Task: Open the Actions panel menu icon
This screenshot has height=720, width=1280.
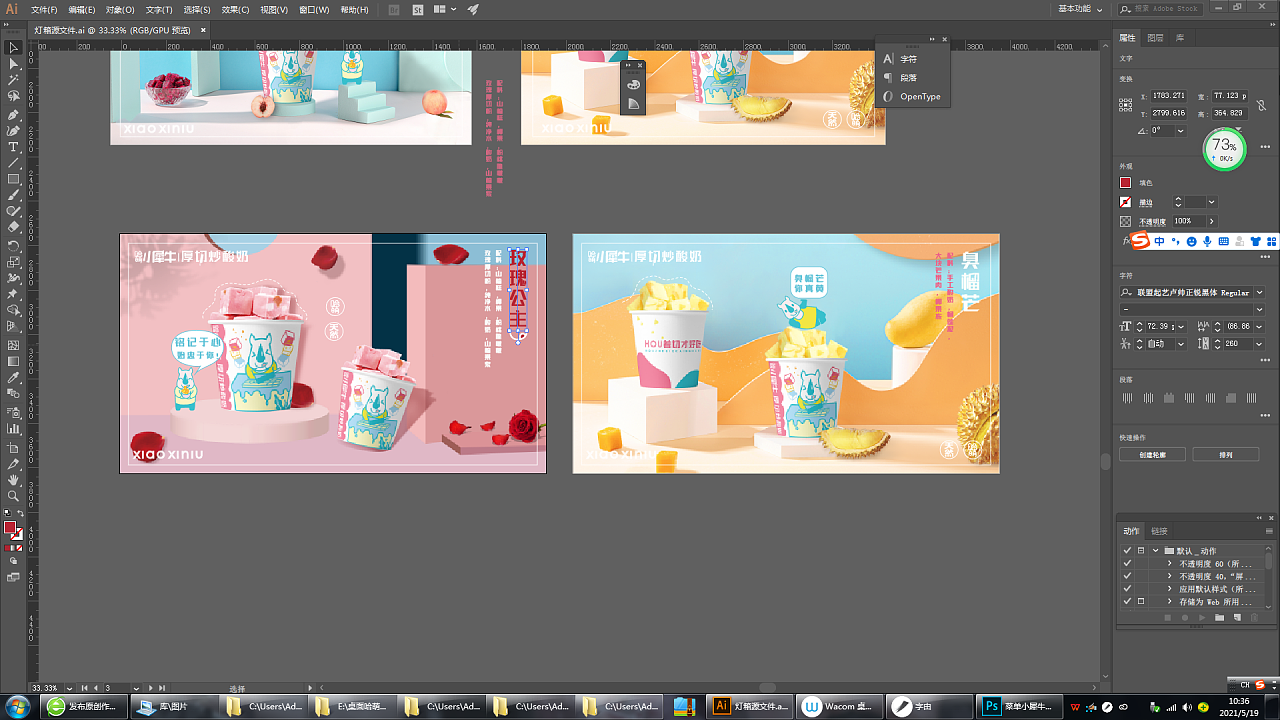Action: click(1269, 531)
